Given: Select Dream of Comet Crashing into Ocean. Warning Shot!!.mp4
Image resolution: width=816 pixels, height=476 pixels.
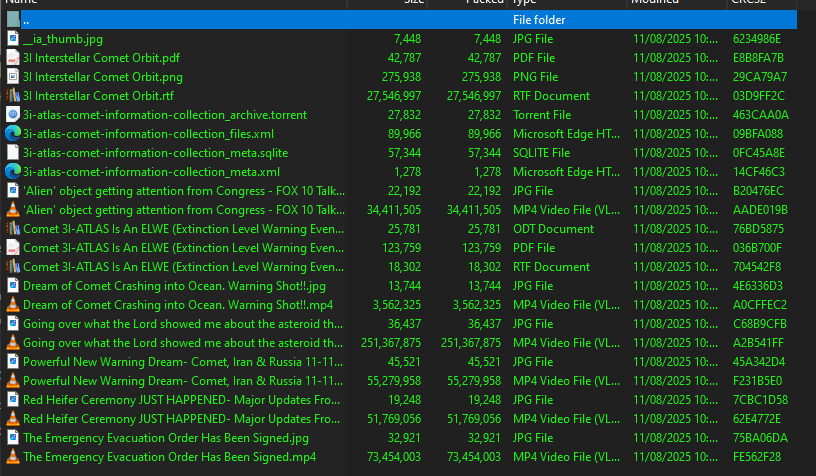Looking at the screenshot, I should click(178, 305).
